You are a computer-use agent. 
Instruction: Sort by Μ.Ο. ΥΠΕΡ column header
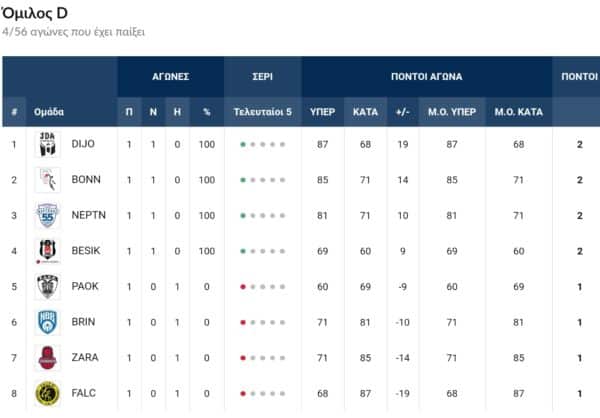pyautogui.click(x=450, y=112)
